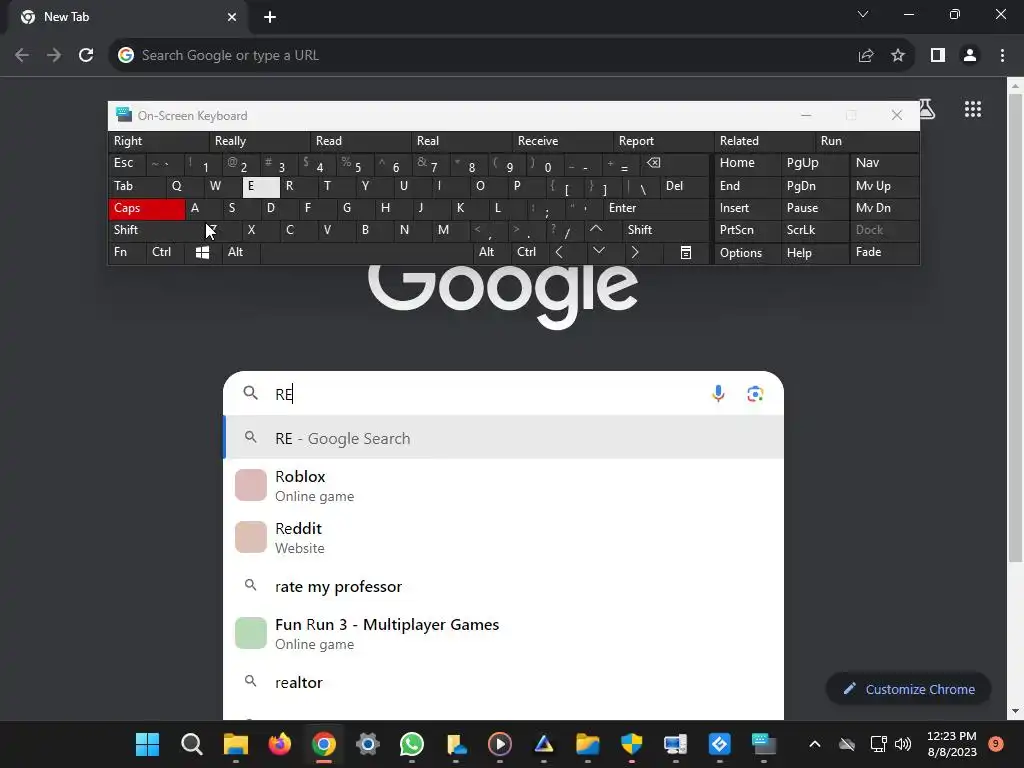Image resolution: width=1024 pixels, height=768 pixels.
Task: Click the down arrow key on On-Screen Keyboard
Action: (598, 252)
